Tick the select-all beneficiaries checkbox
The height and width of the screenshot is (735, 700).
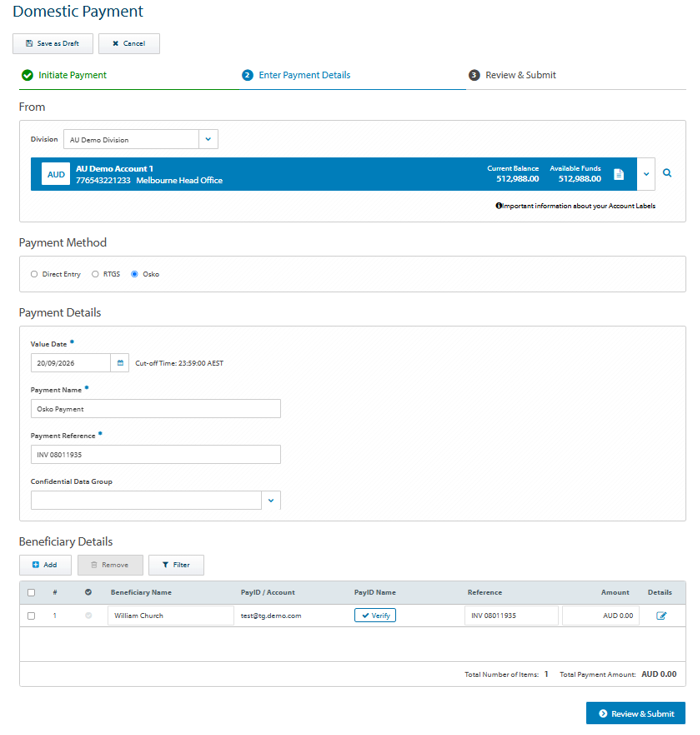31,592
